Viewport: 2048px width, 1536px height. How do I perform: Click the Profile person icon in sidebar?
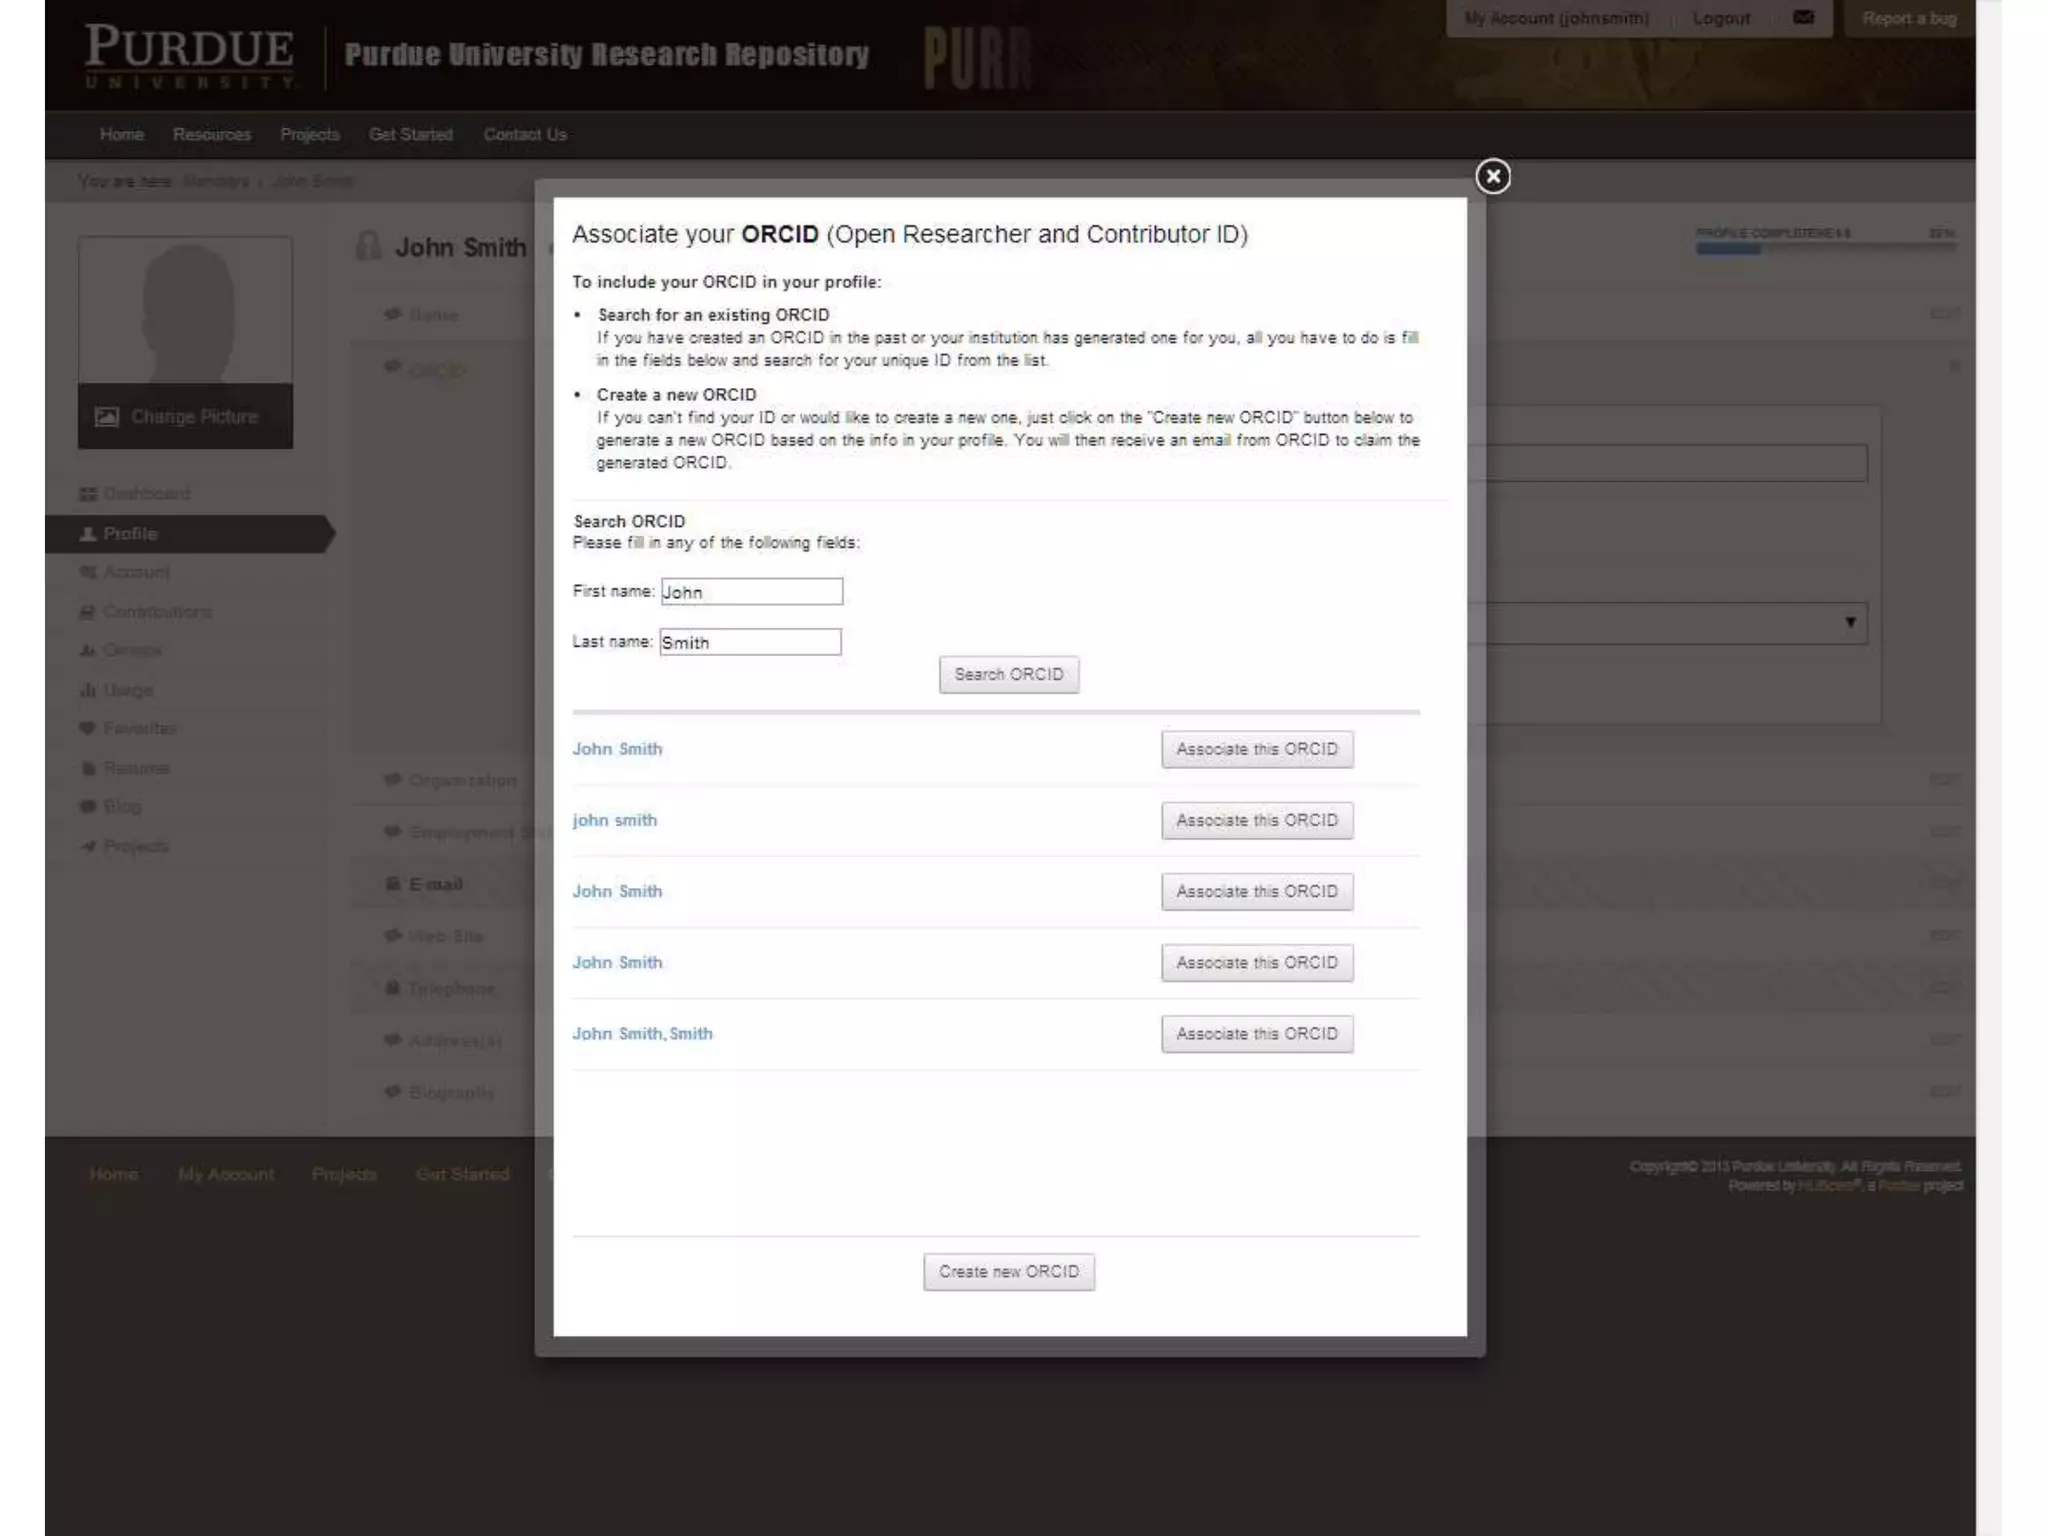88,534
